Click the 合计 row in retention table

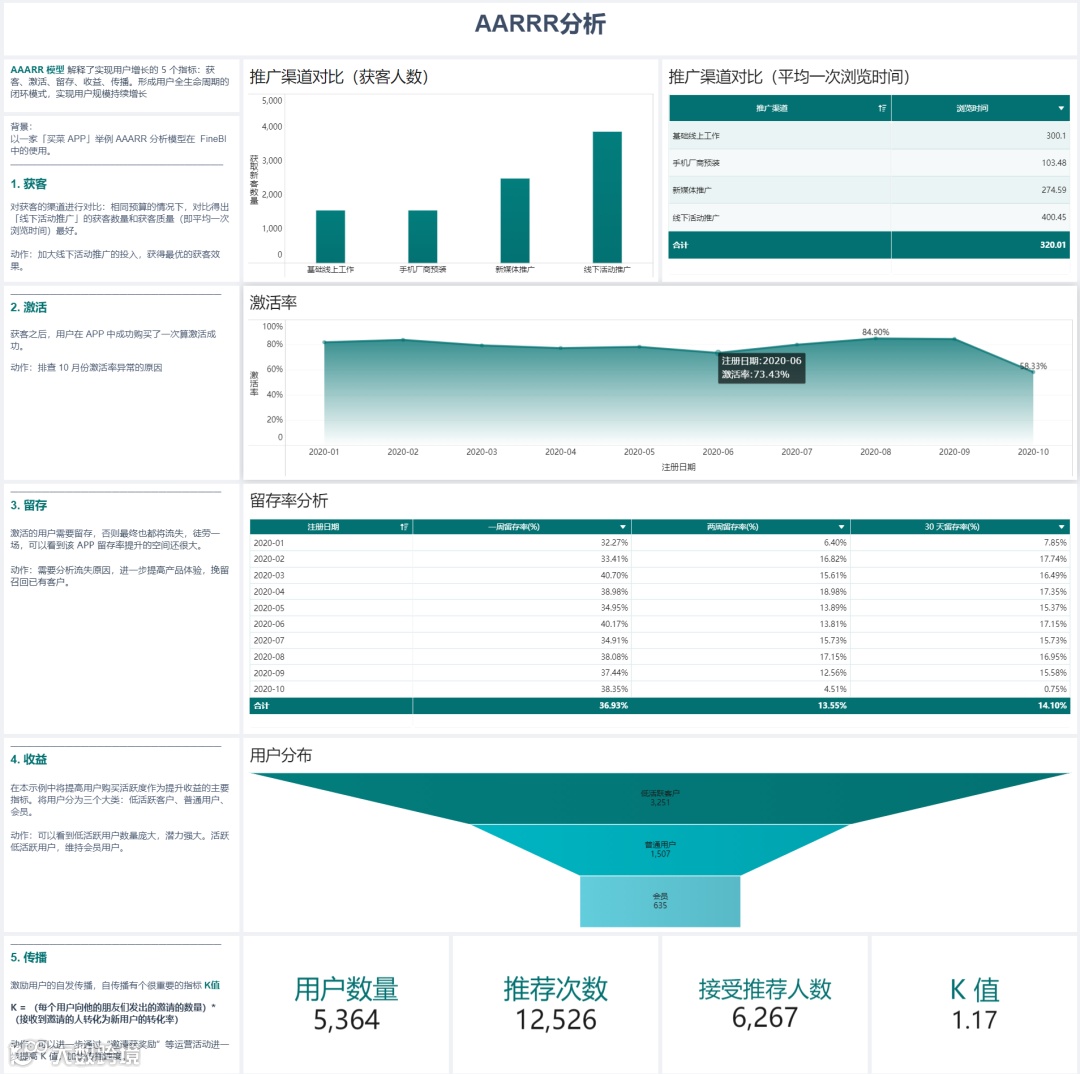[x=660, y=705]
